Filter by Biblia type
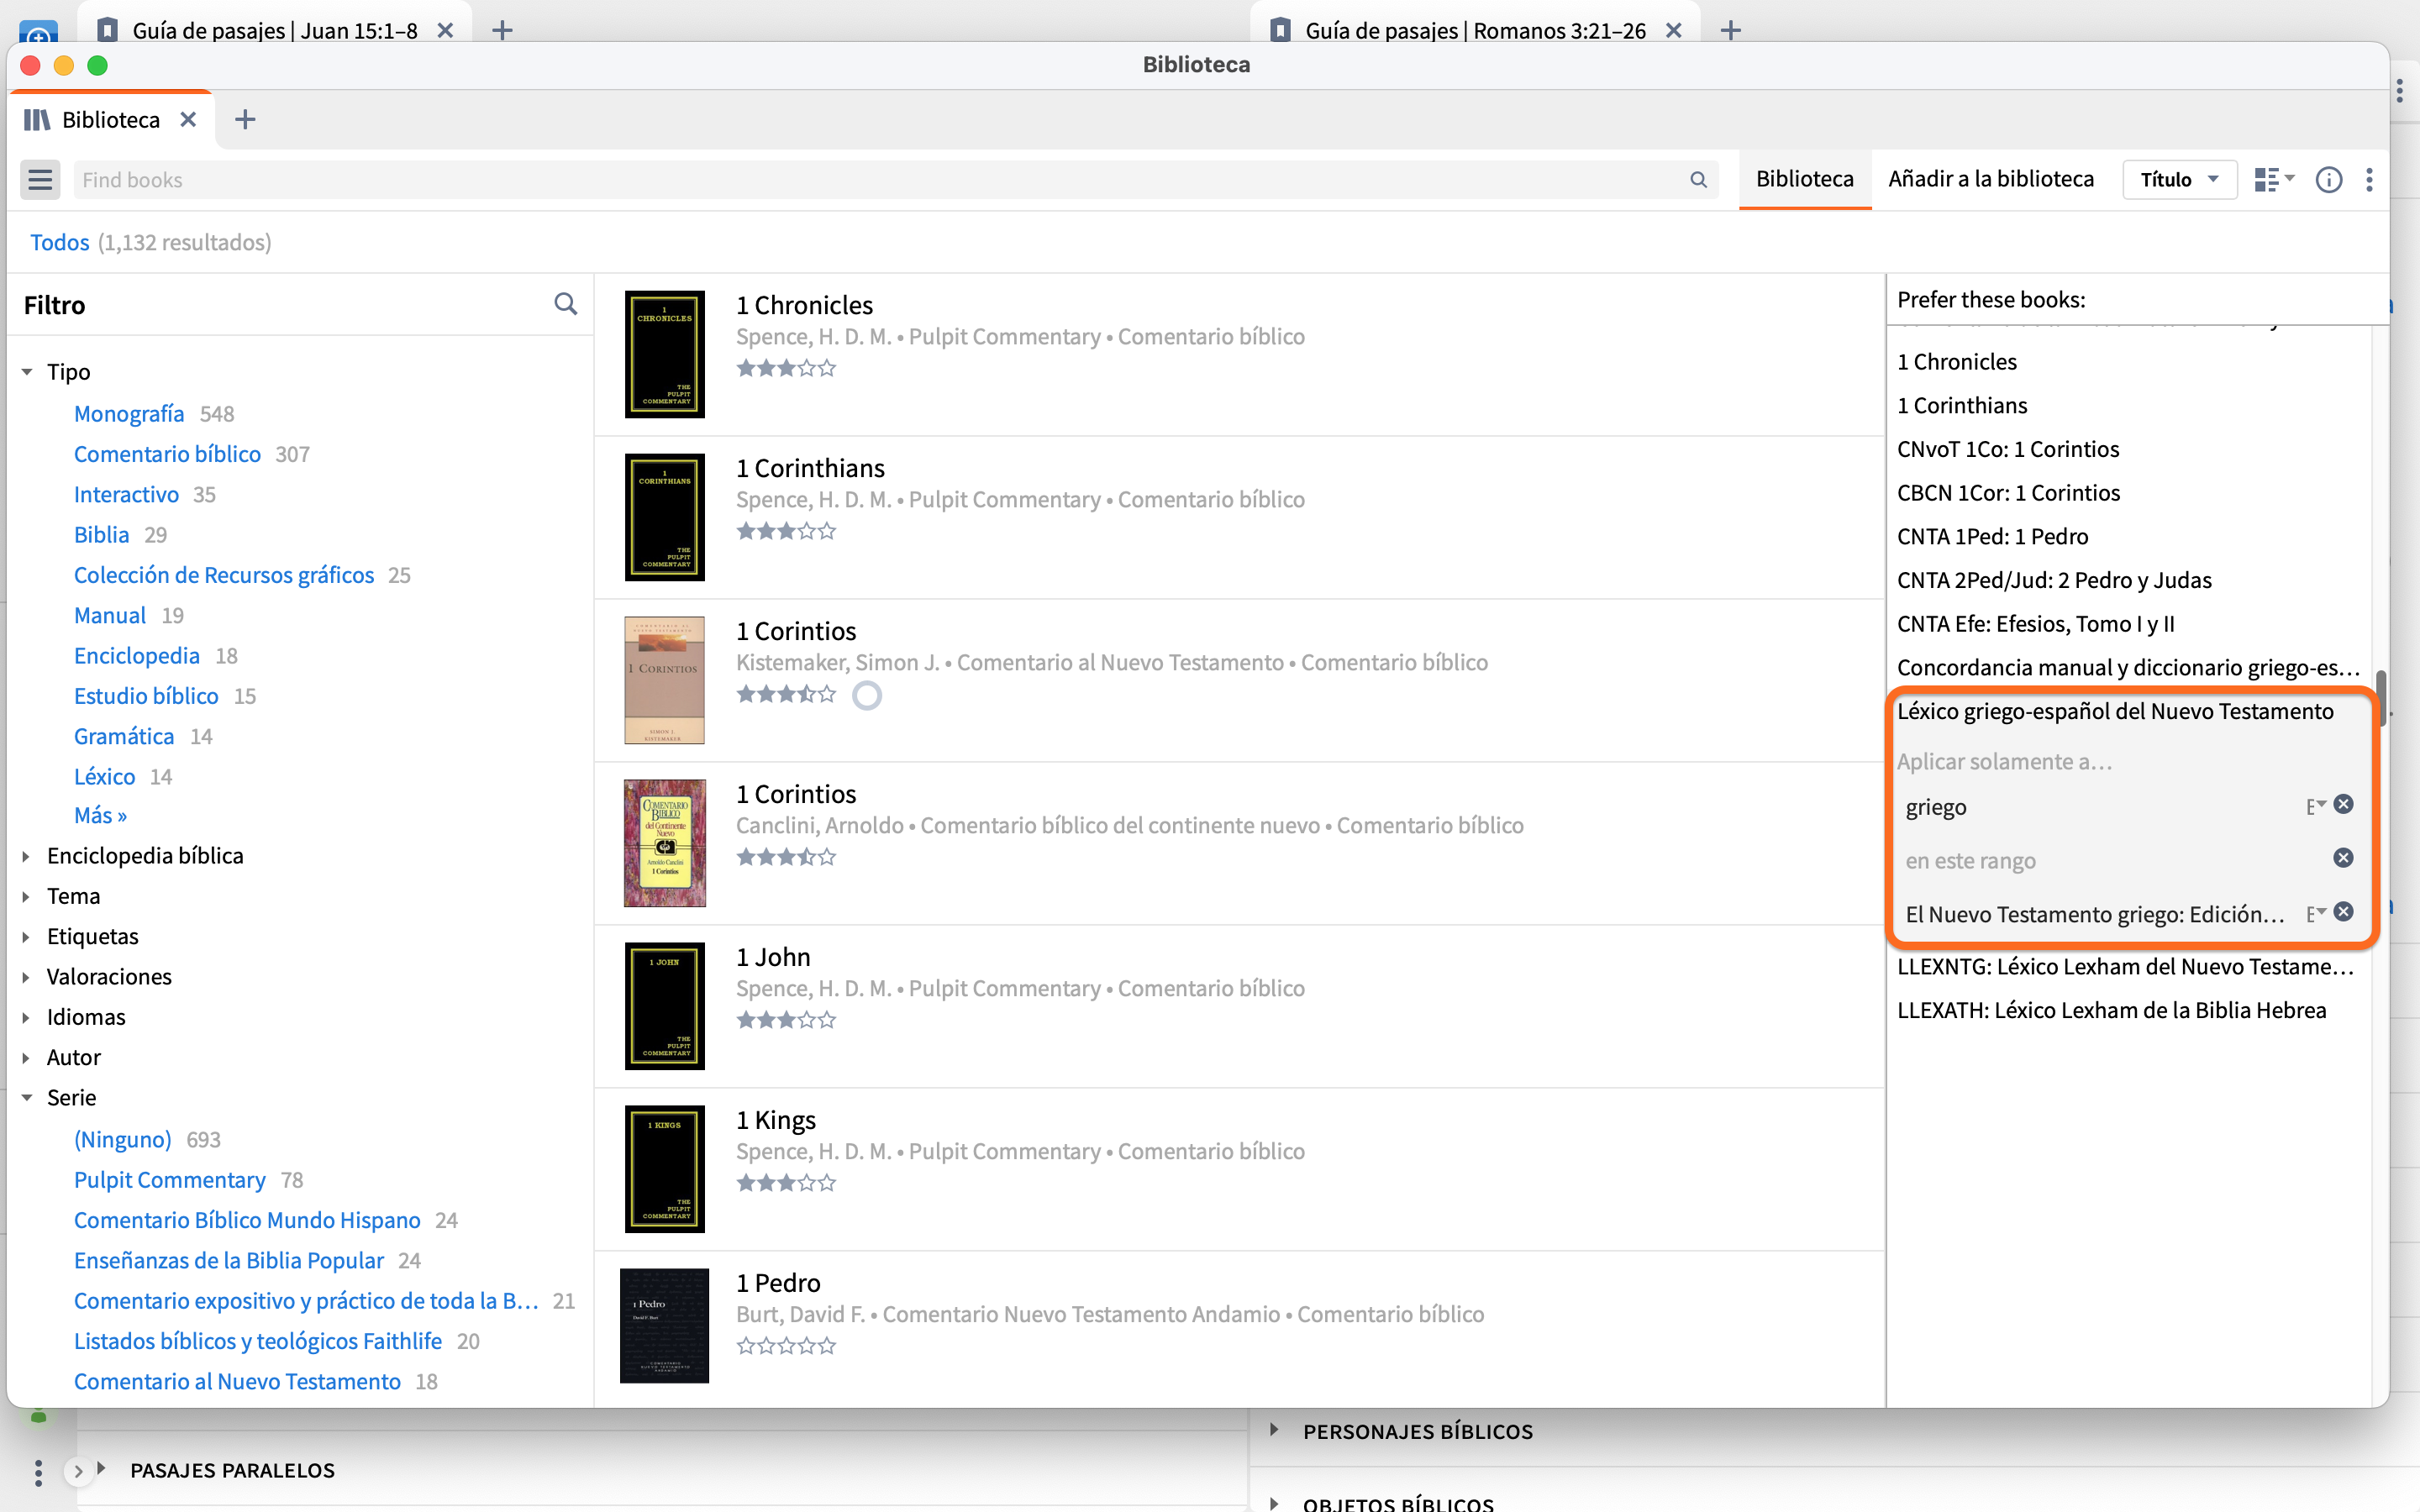This screenshot has height=1512, width=2420. (101, 534)
